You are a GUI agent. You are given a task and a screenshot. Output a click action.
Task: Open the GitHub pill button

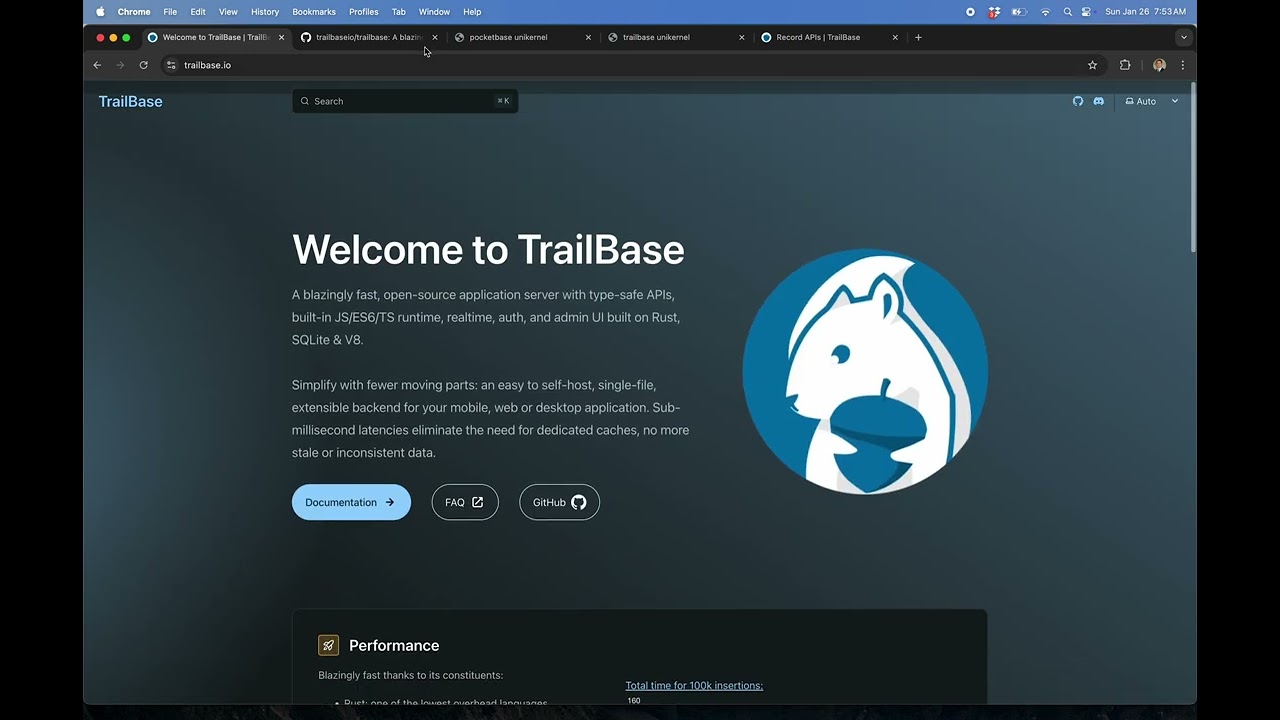click(559, 502)
